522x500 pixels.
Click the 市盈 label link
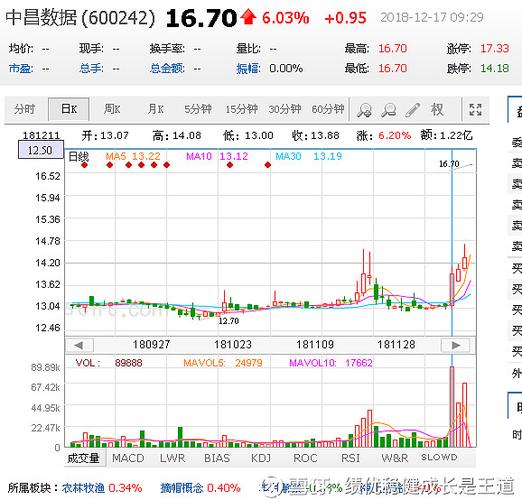(x=21, y=68)
